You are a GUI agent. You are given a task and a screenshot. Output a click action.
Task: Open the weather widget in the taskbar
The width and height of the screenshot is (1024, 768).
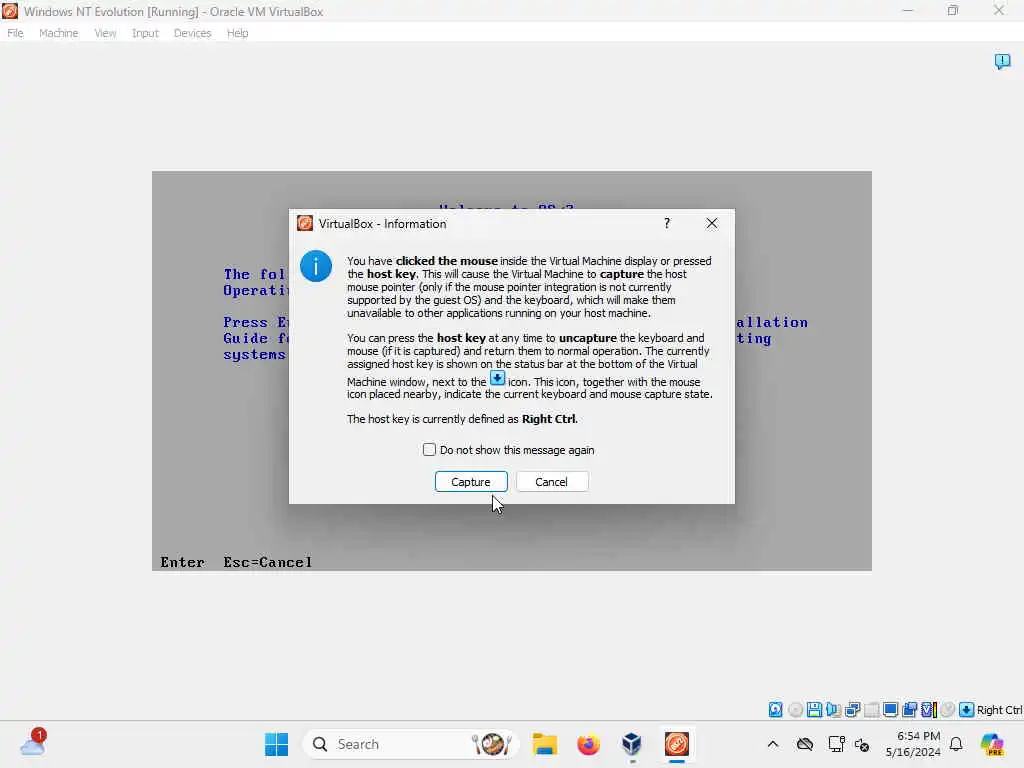pyautogui.click(x=33, y=743)
